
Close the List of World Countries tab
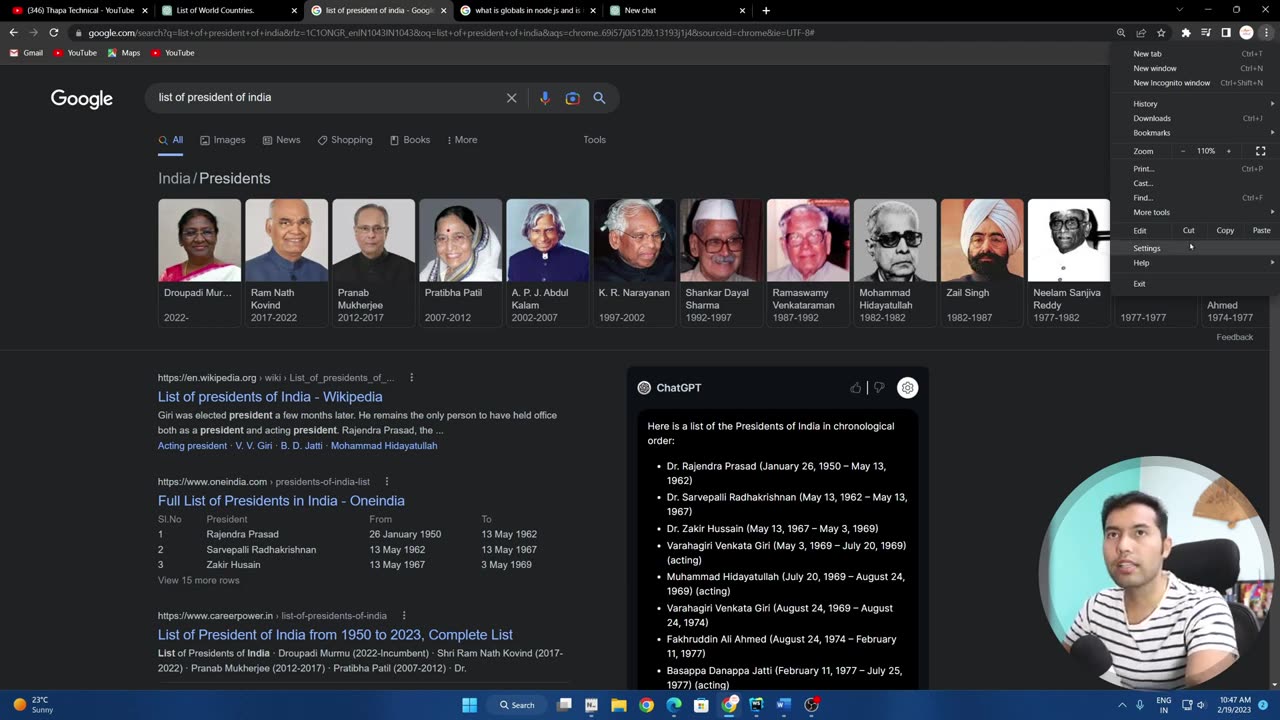pos(294,10)
